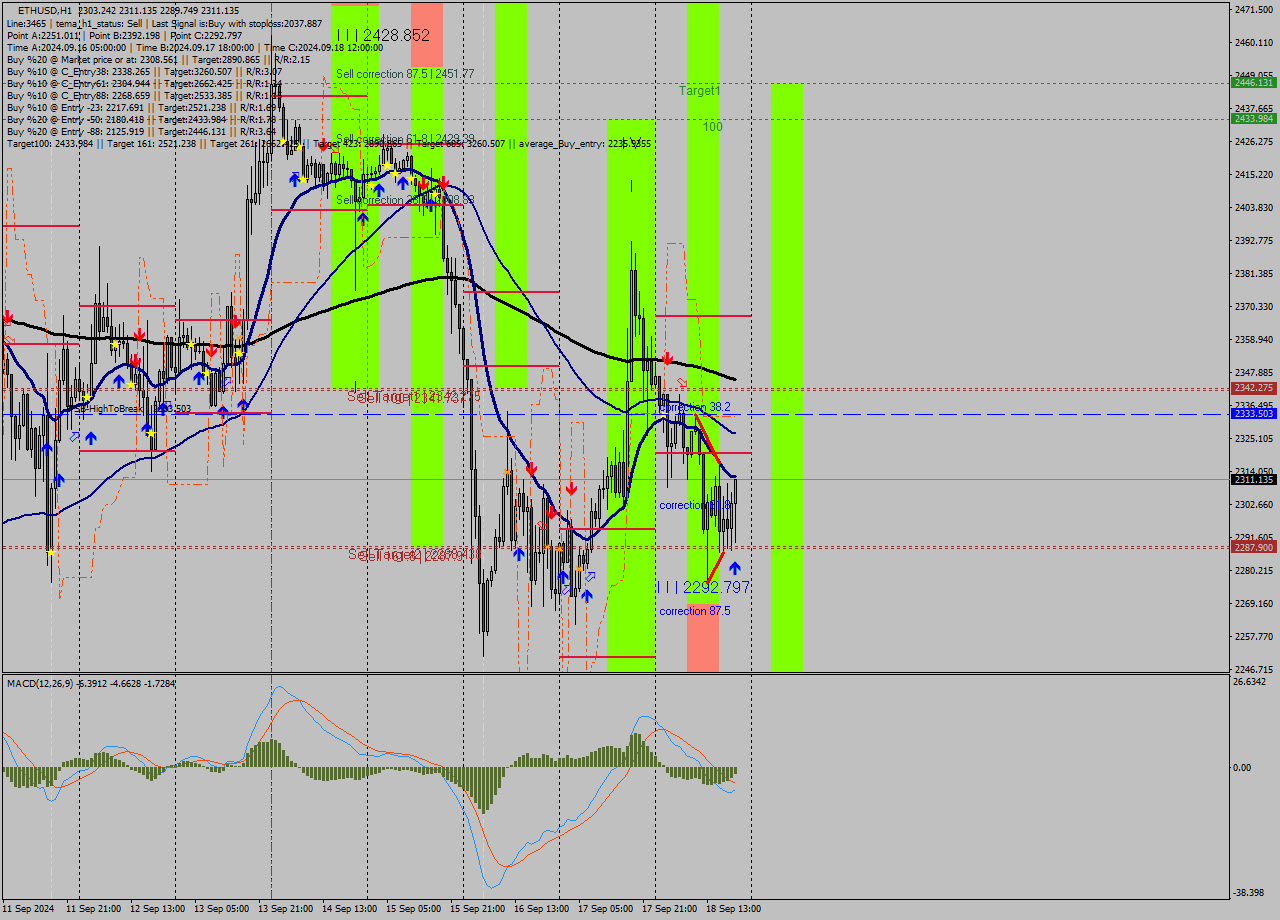Click the red arrow marker at the far left edge
Image resolution: width=1280 pixels, height=920 pixels.
pos(8,319)
